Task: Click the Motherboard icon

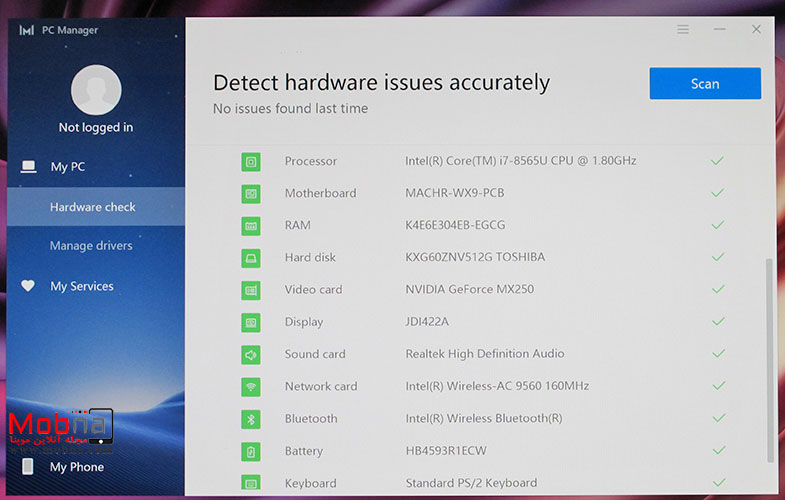Action: click(251, 193)
